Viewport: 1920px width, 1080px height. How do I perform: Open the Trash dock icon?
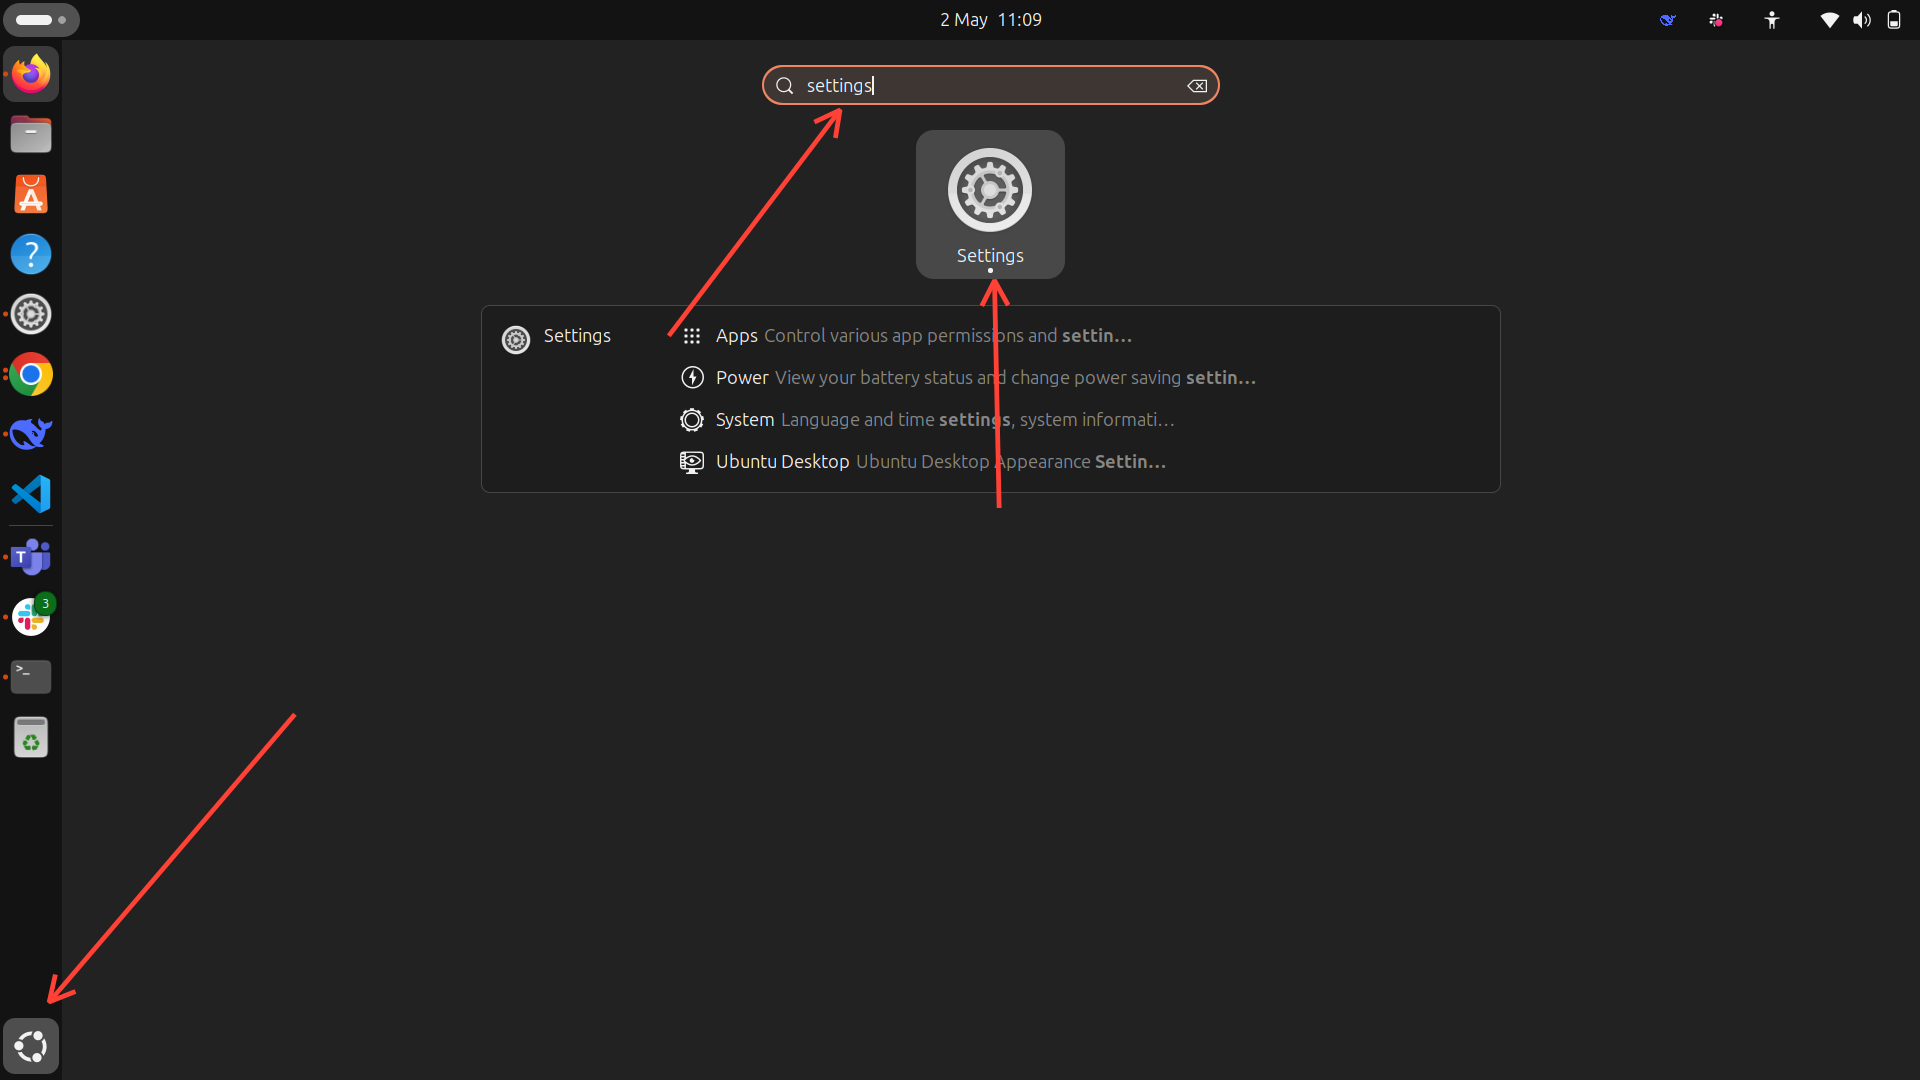[31, 738]
